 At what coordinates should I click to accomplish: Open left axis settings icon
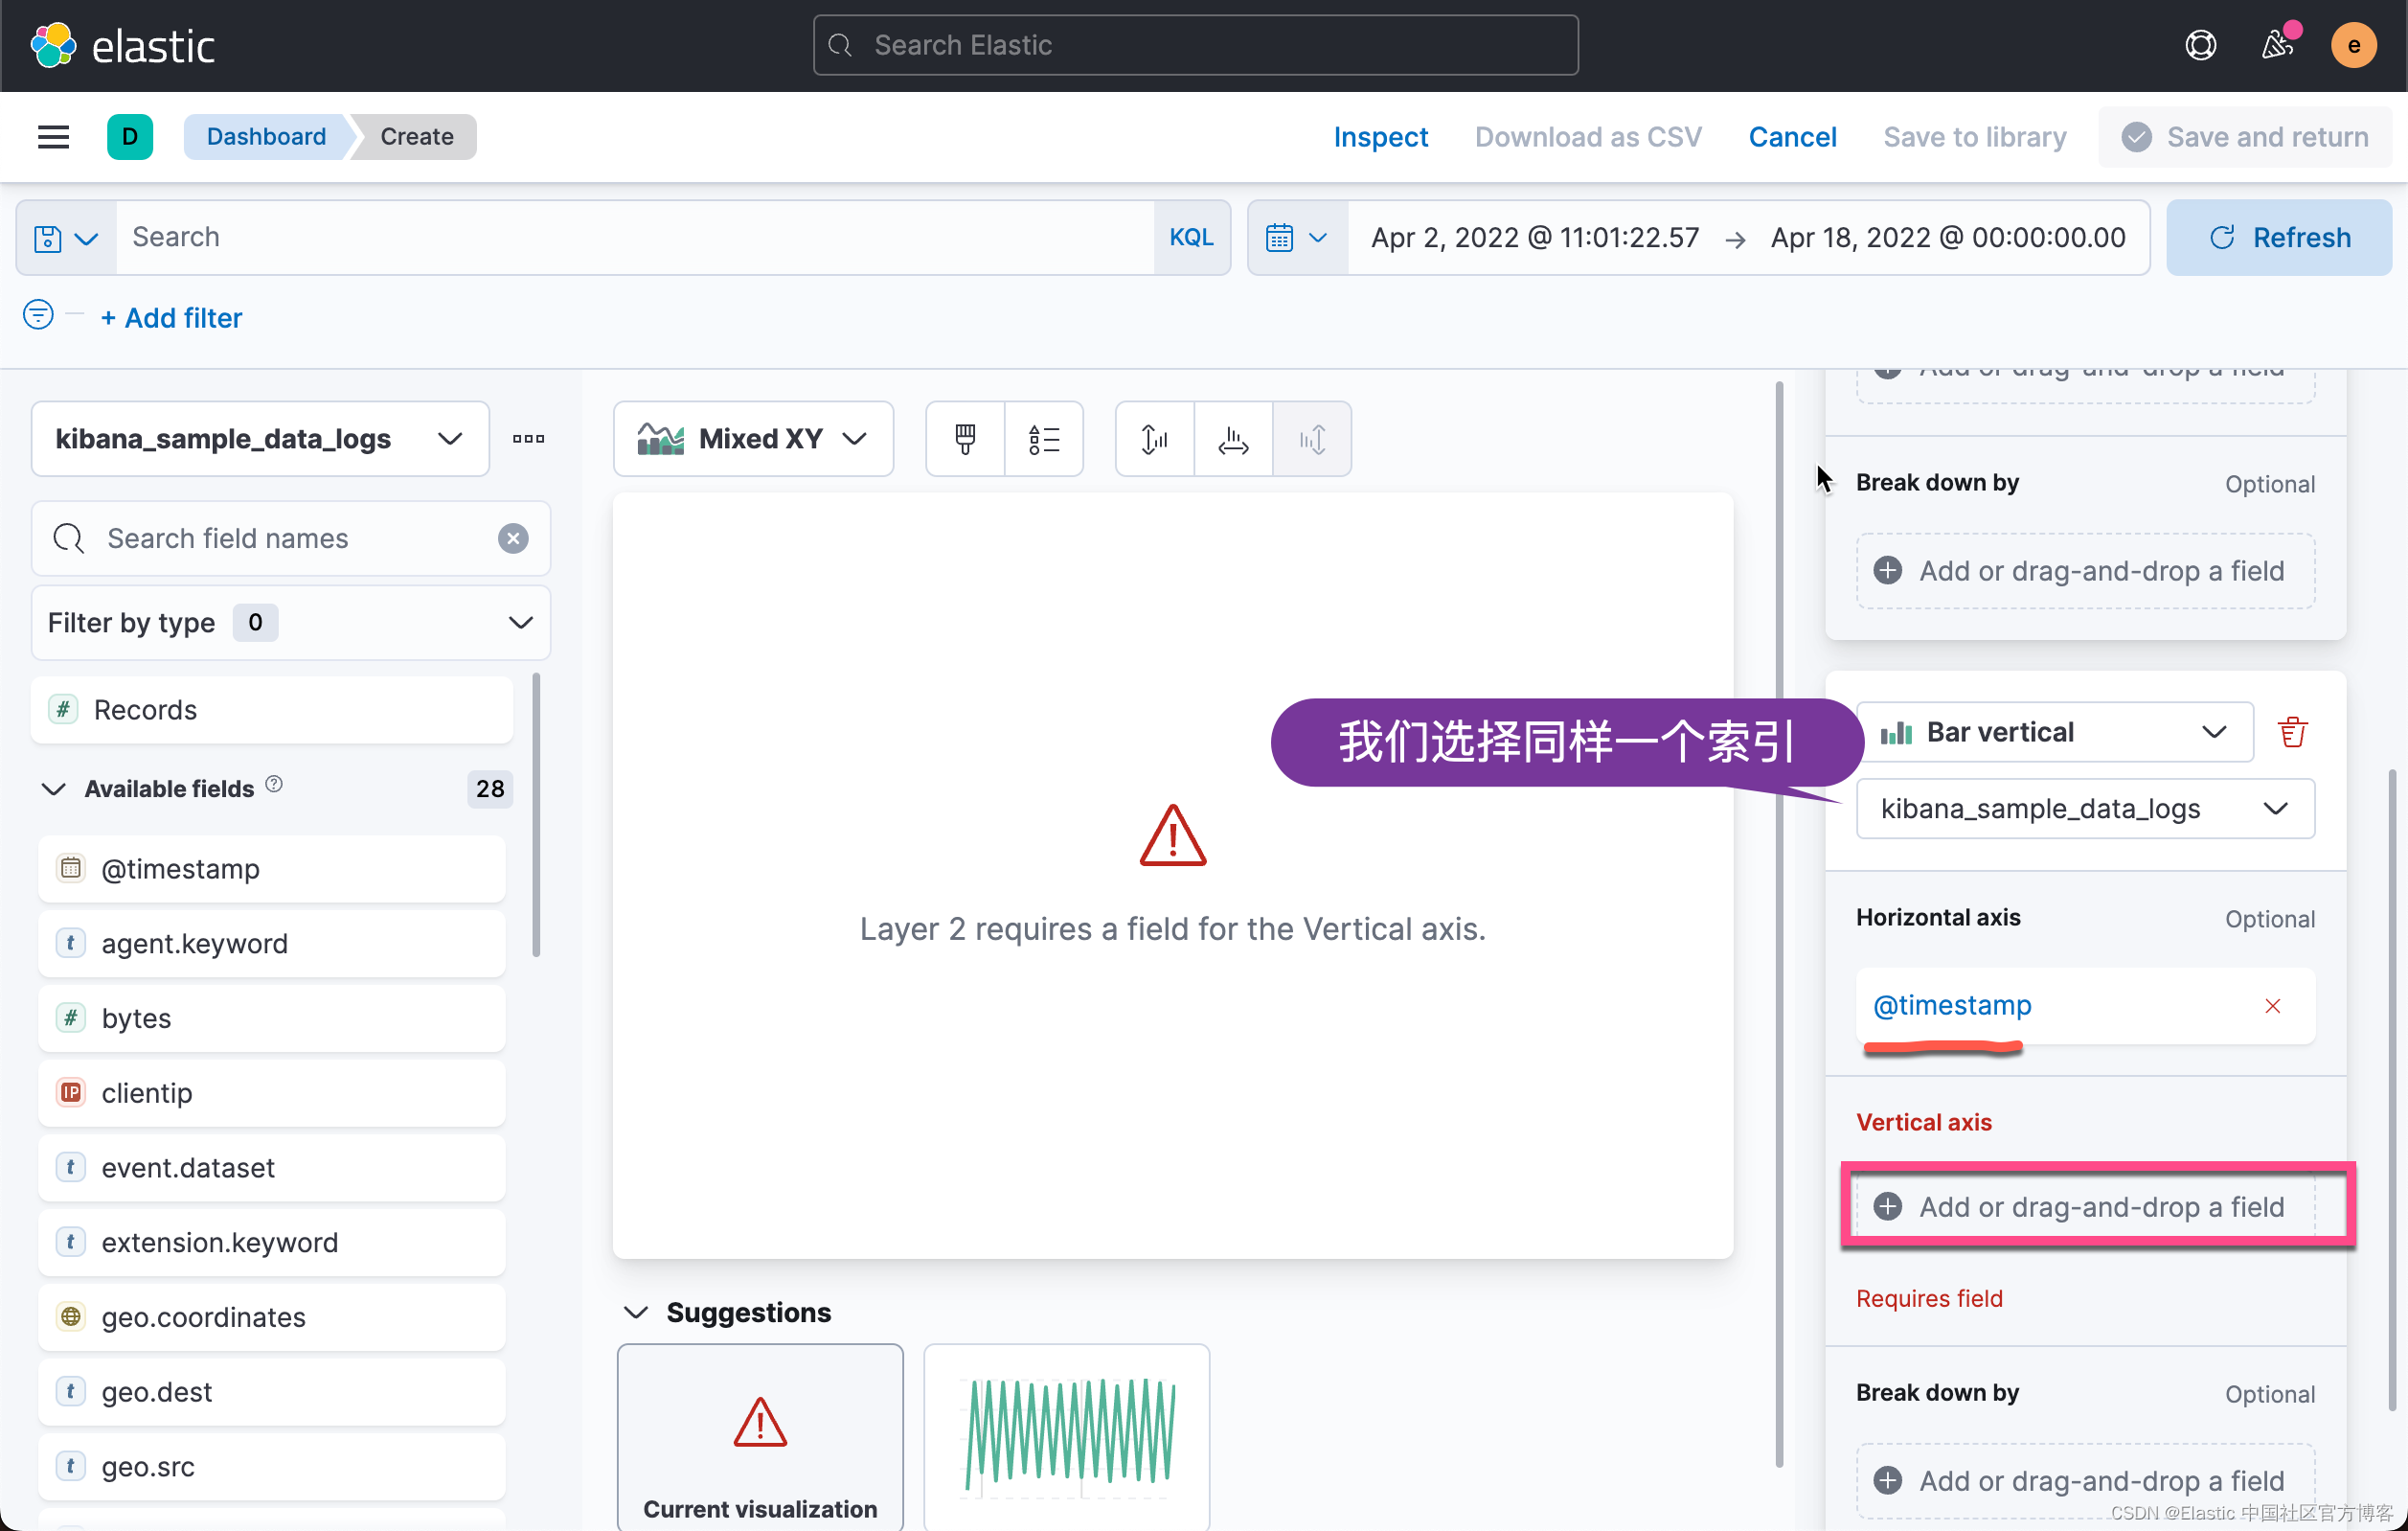point(1154,439)
